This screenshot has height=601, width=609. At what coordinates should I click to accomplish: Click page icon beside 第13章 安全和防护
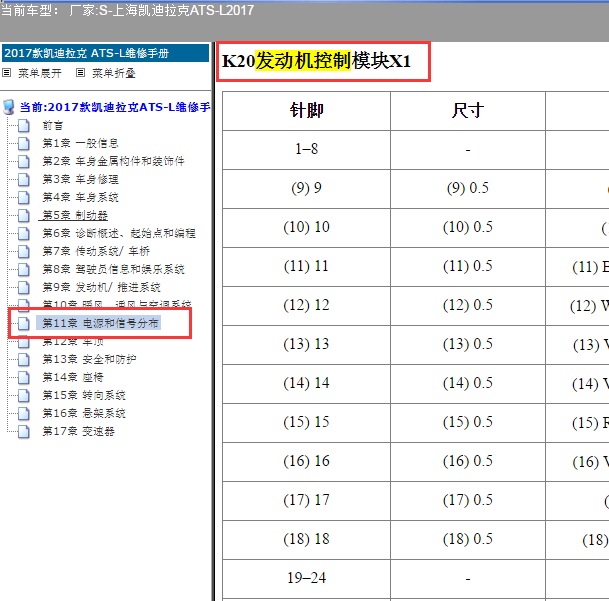tap(24, 359)
